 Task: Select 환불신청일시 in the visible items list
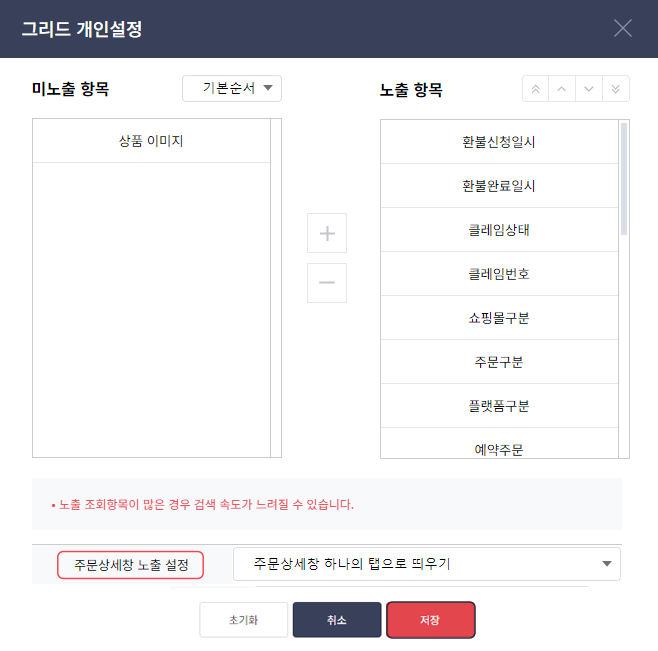pos(499,142)
